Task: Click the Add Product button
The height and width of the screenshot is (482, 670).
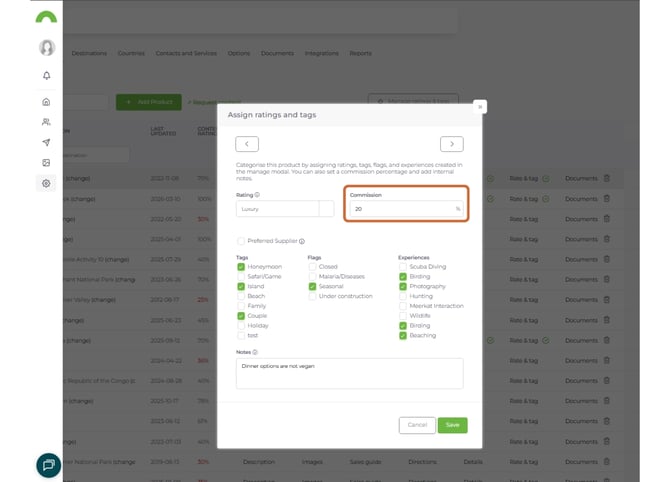Action: point(149,102)
